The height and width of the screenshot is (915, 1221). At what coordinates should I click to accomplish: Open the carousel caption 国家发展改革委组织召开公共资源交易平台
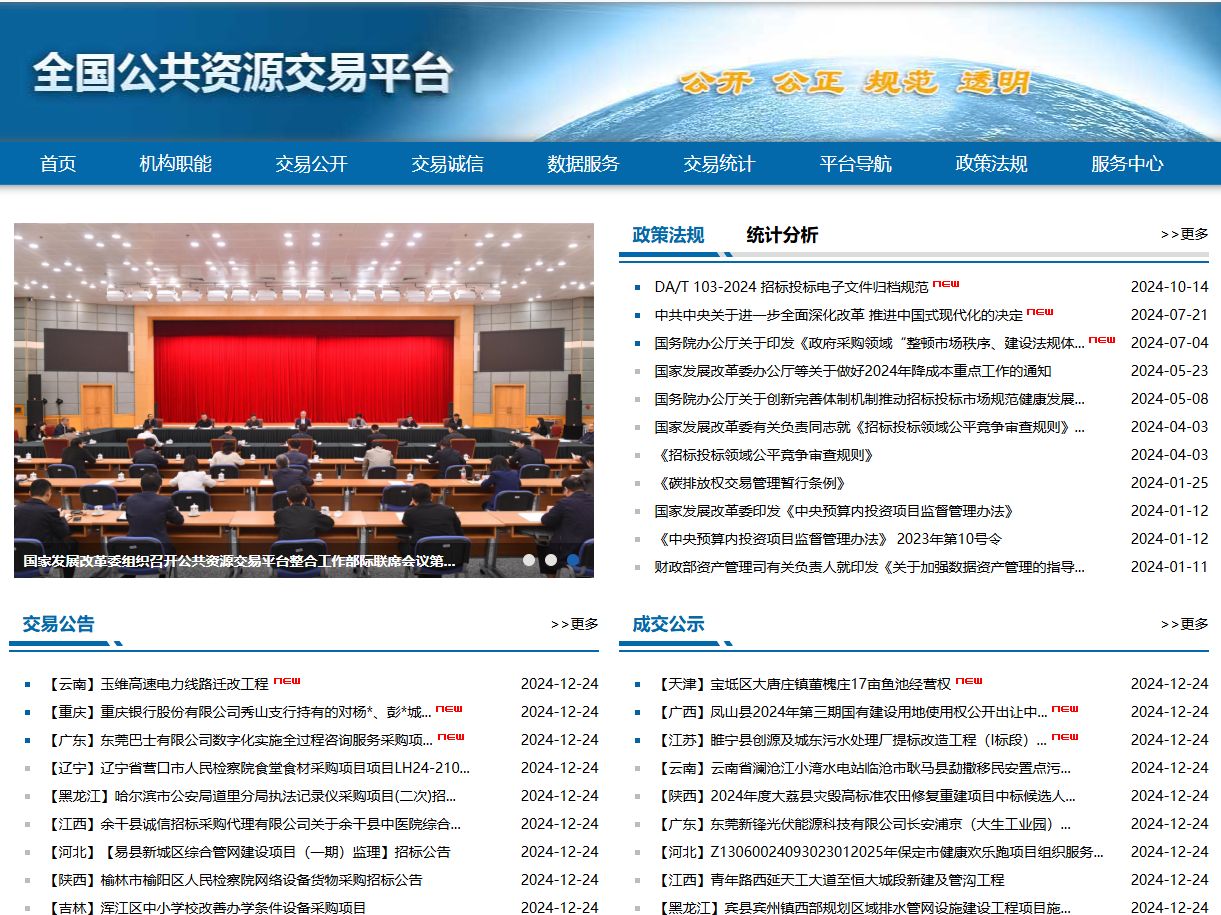240,562
